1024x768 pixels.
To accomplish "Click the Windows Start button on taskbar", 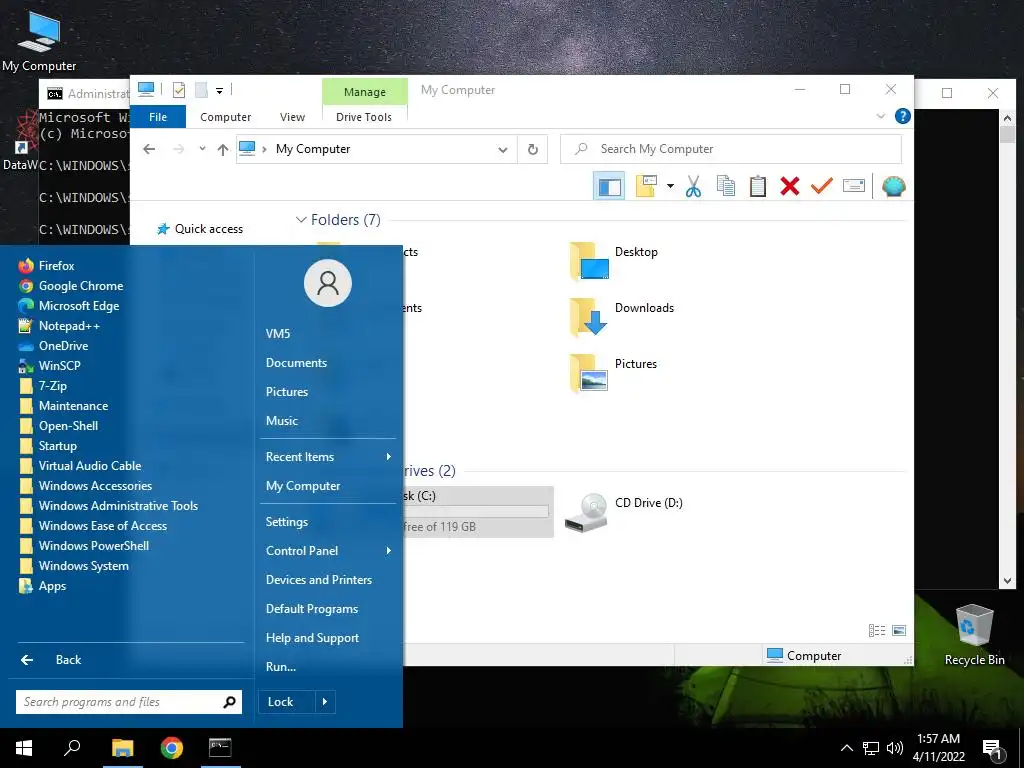I will [24, 748].
